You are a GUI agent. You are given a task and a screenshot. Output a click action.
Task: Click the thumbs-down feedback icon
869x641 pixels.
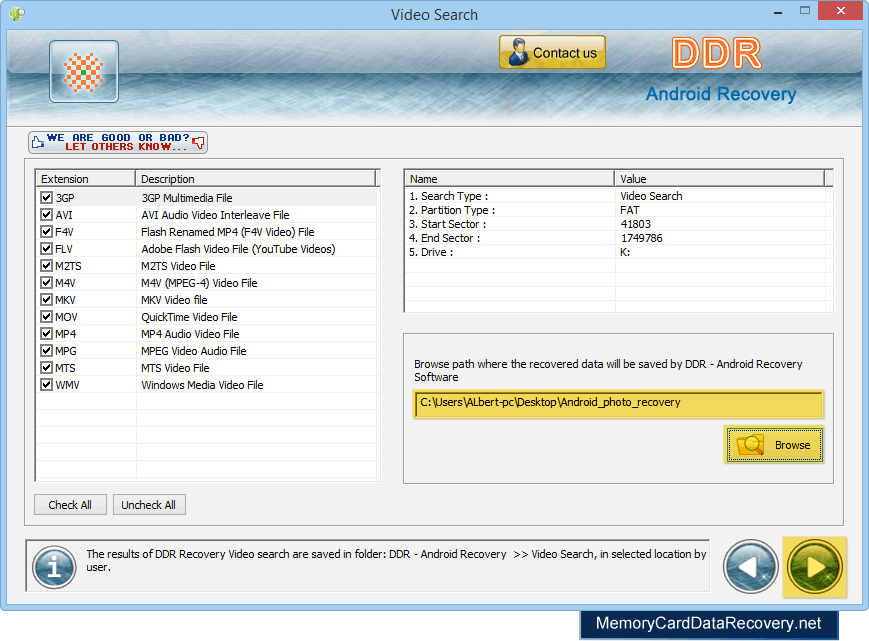tap(198, 143)
